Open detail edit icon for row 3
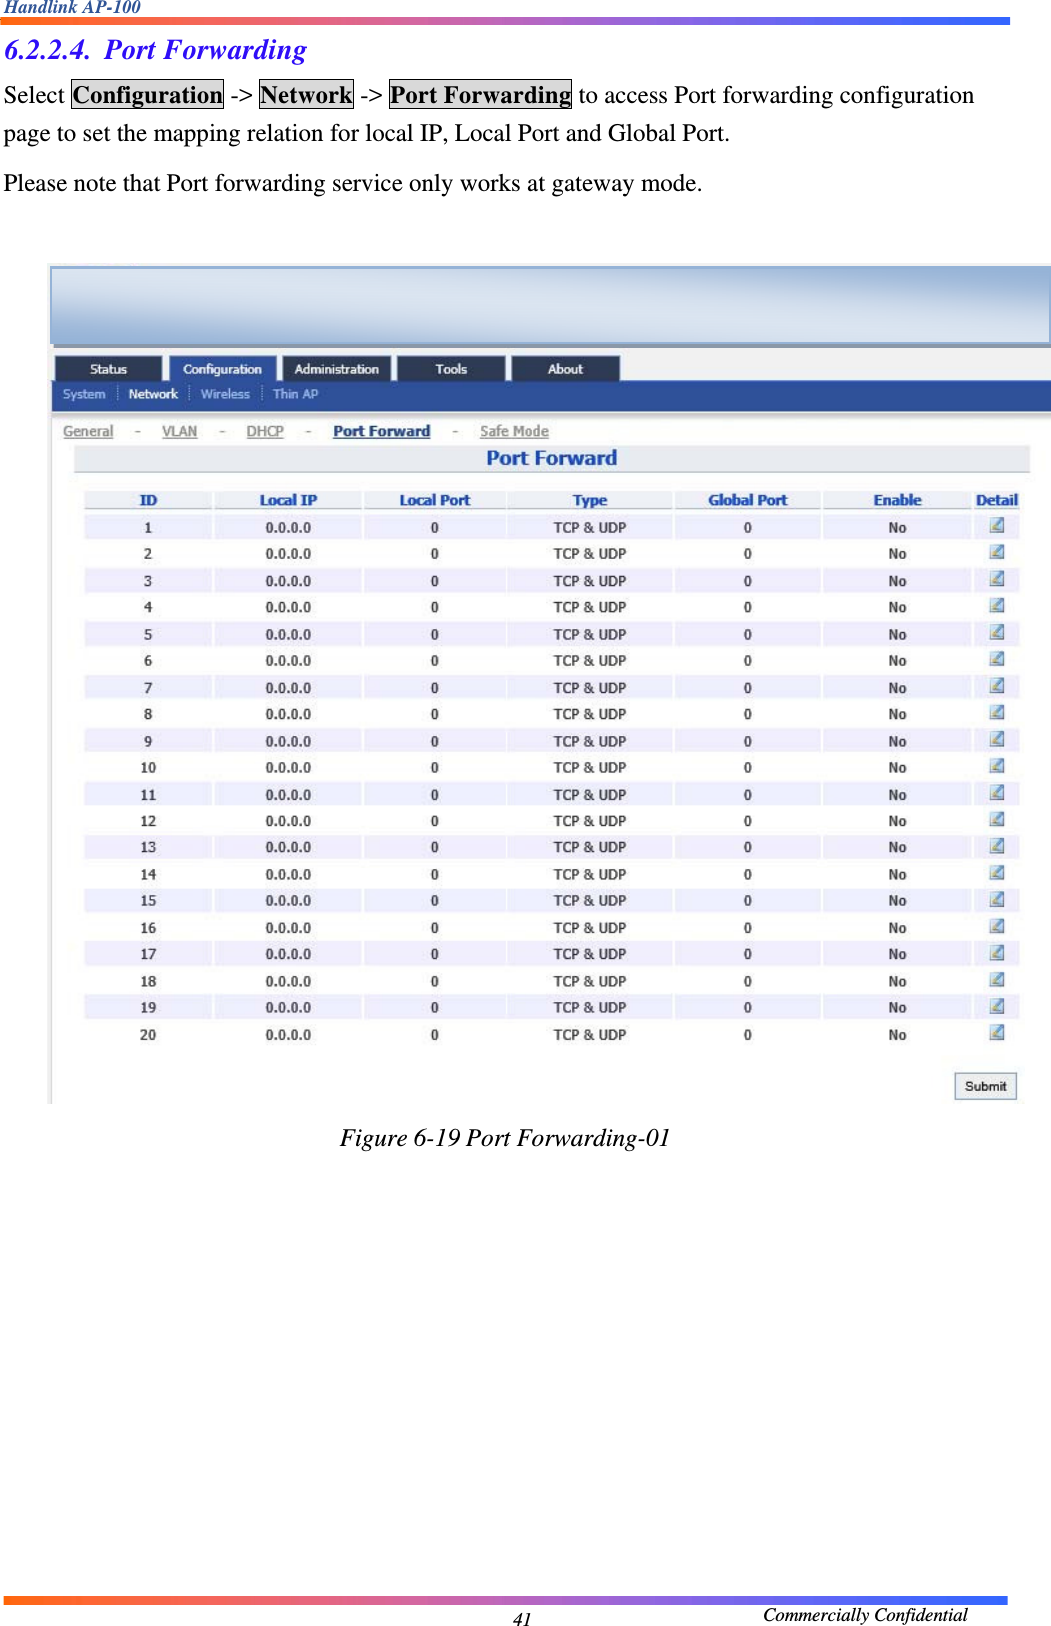The image size is (1051, 1626). coord(997,579)
